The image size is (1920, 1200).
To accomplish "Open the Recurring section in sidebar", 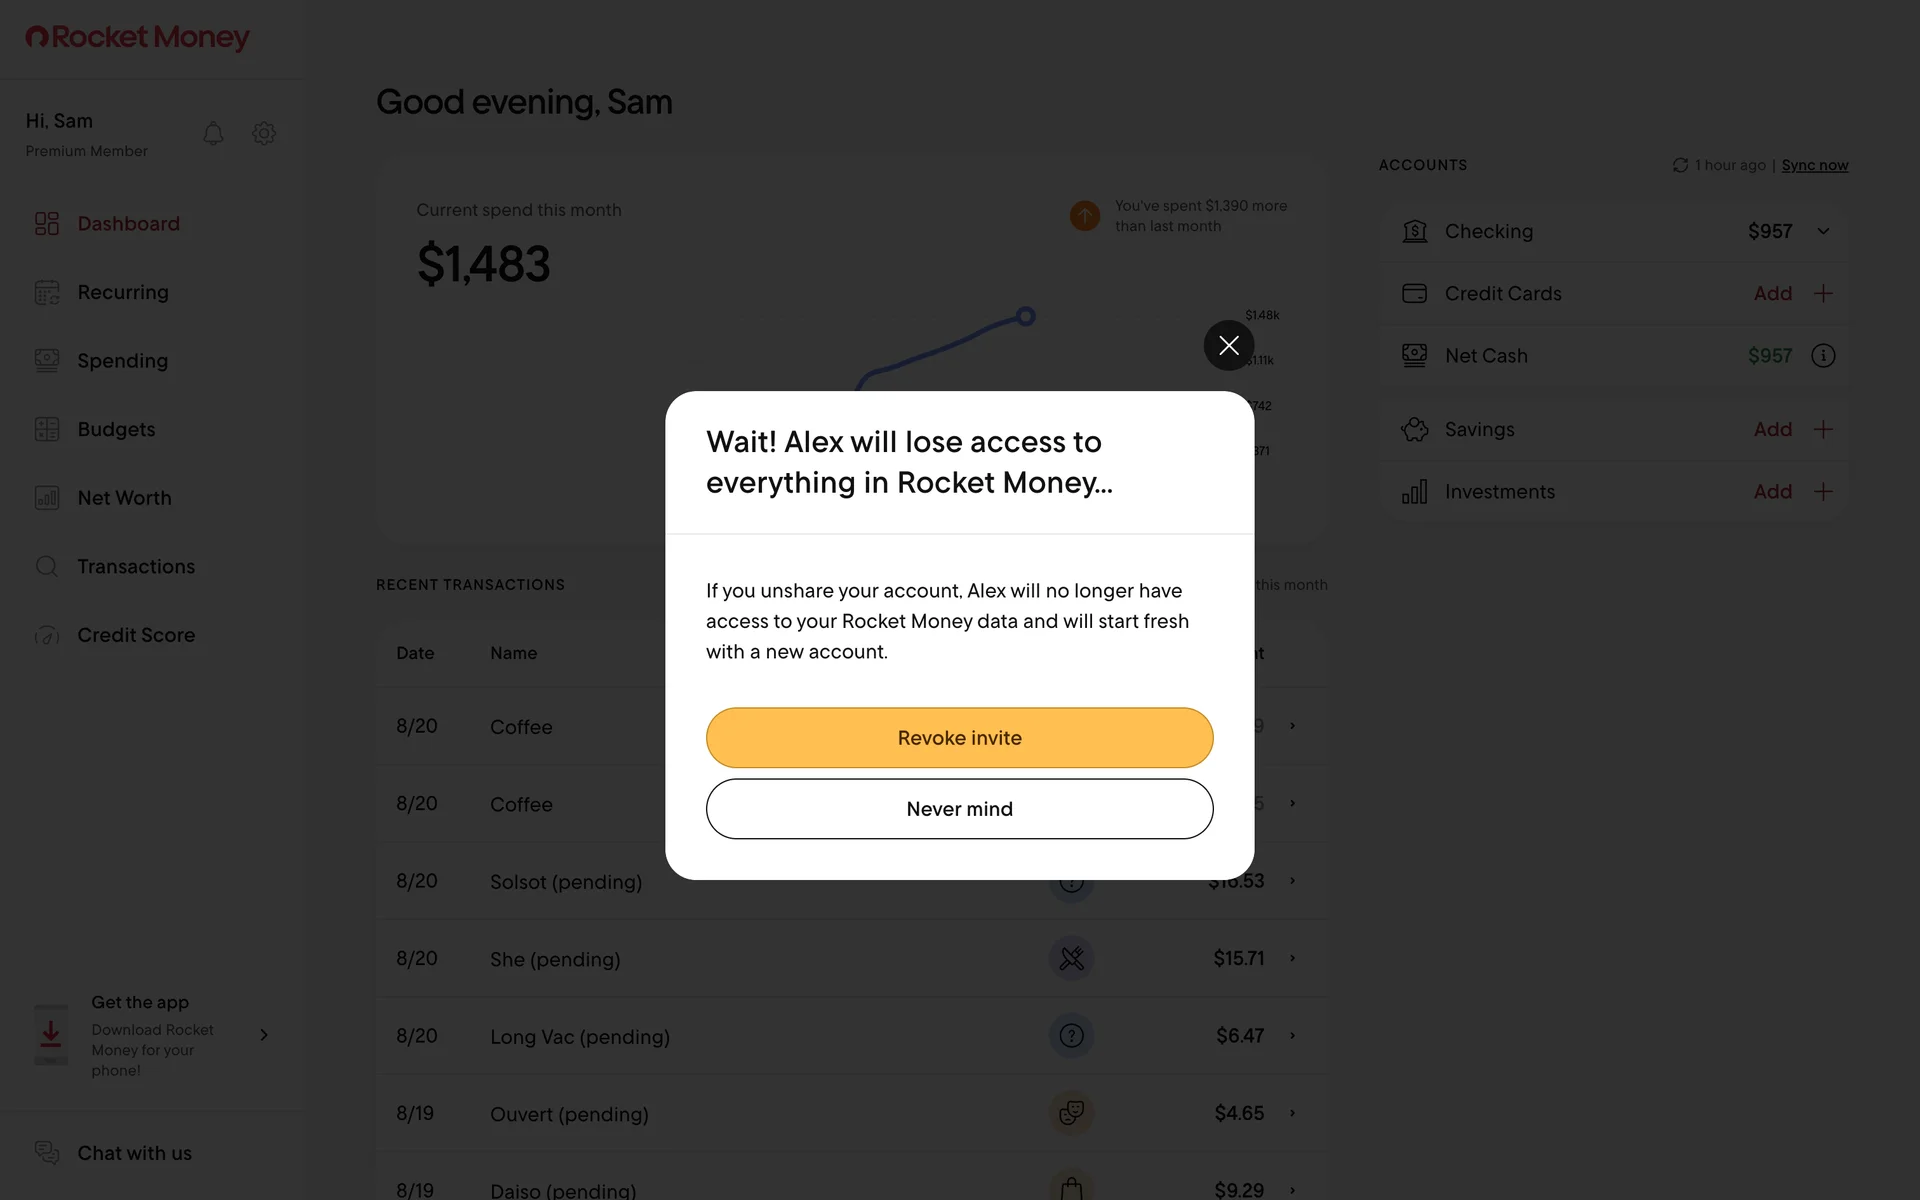I will 122,292.
